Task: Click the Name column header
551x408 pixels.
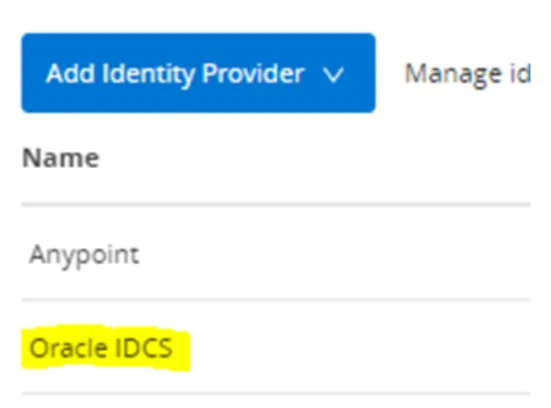Action: (x=61, y=158)
